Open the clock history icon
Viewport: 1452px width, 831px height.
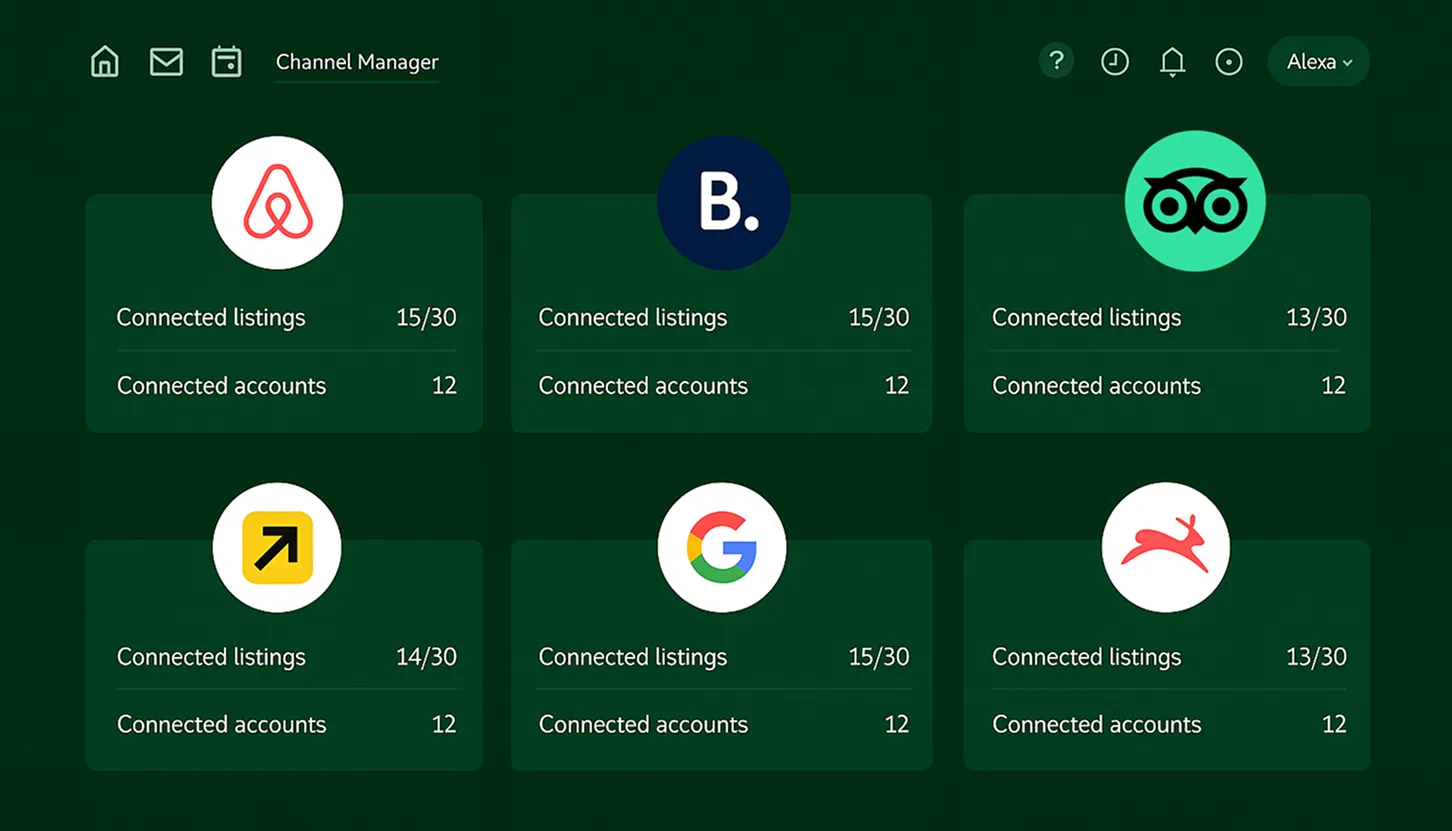1115,62
